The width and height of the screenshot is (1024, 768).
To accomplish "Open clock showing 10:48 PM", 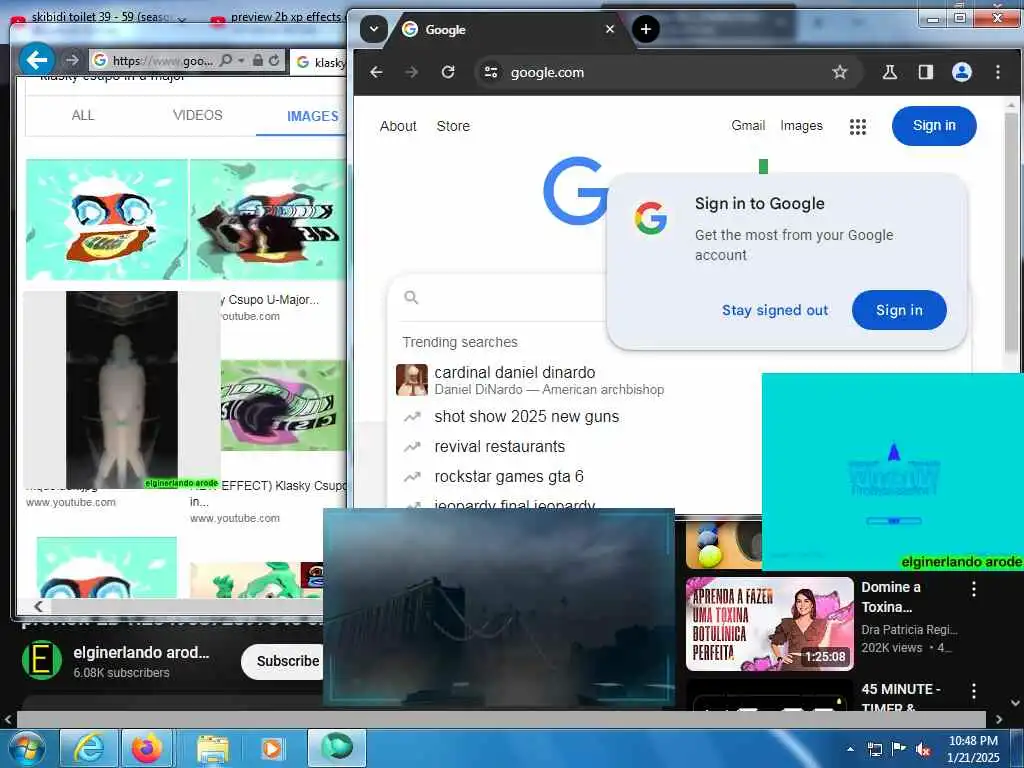I will point(973,749).
